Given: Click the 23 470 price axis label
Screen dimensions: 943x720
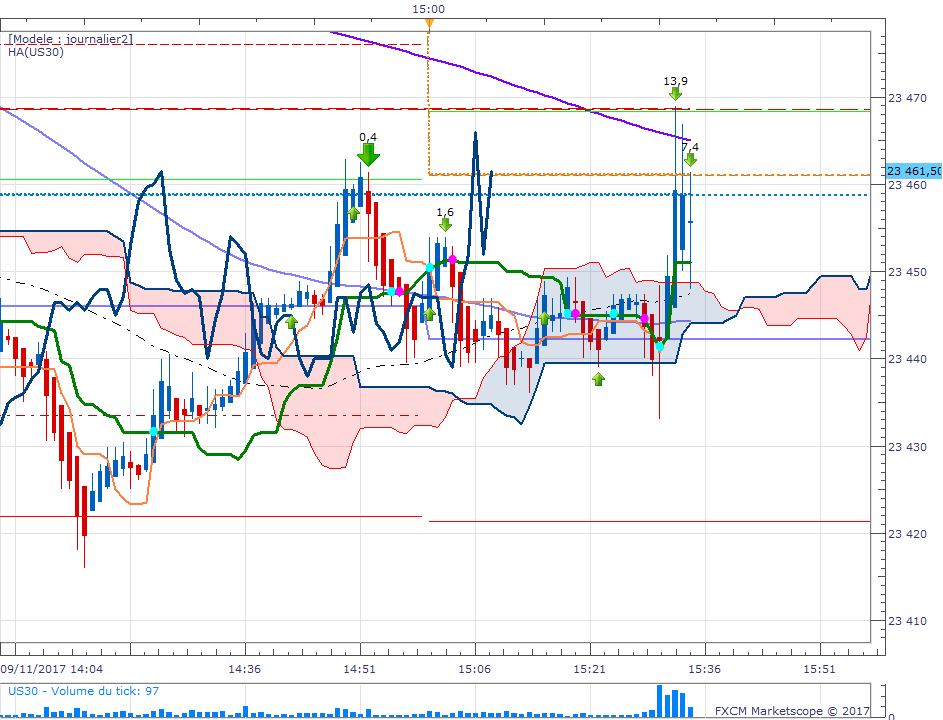Looking at the screenshot, I should 908,98.
